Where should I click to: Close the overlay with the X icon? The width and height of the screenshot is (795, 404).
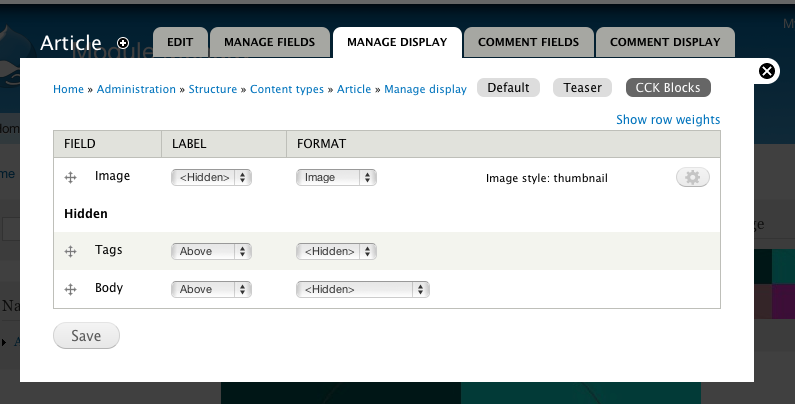[767, 71]
